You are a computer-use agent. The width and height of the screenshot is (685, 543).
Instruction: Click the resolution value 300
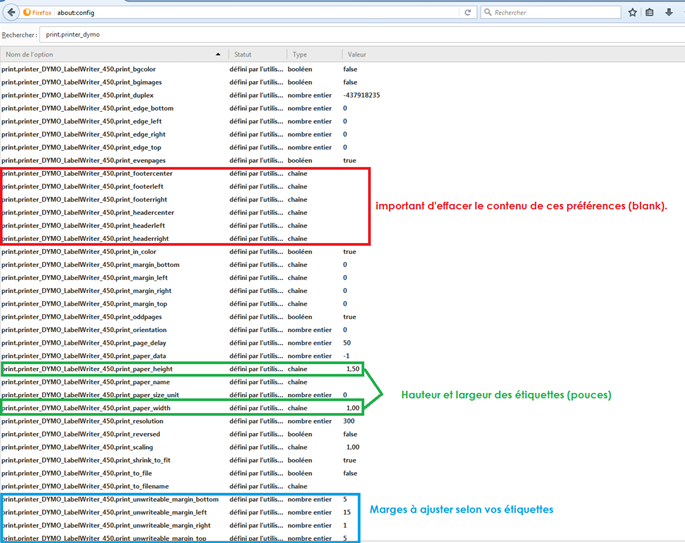click(349, 421)
